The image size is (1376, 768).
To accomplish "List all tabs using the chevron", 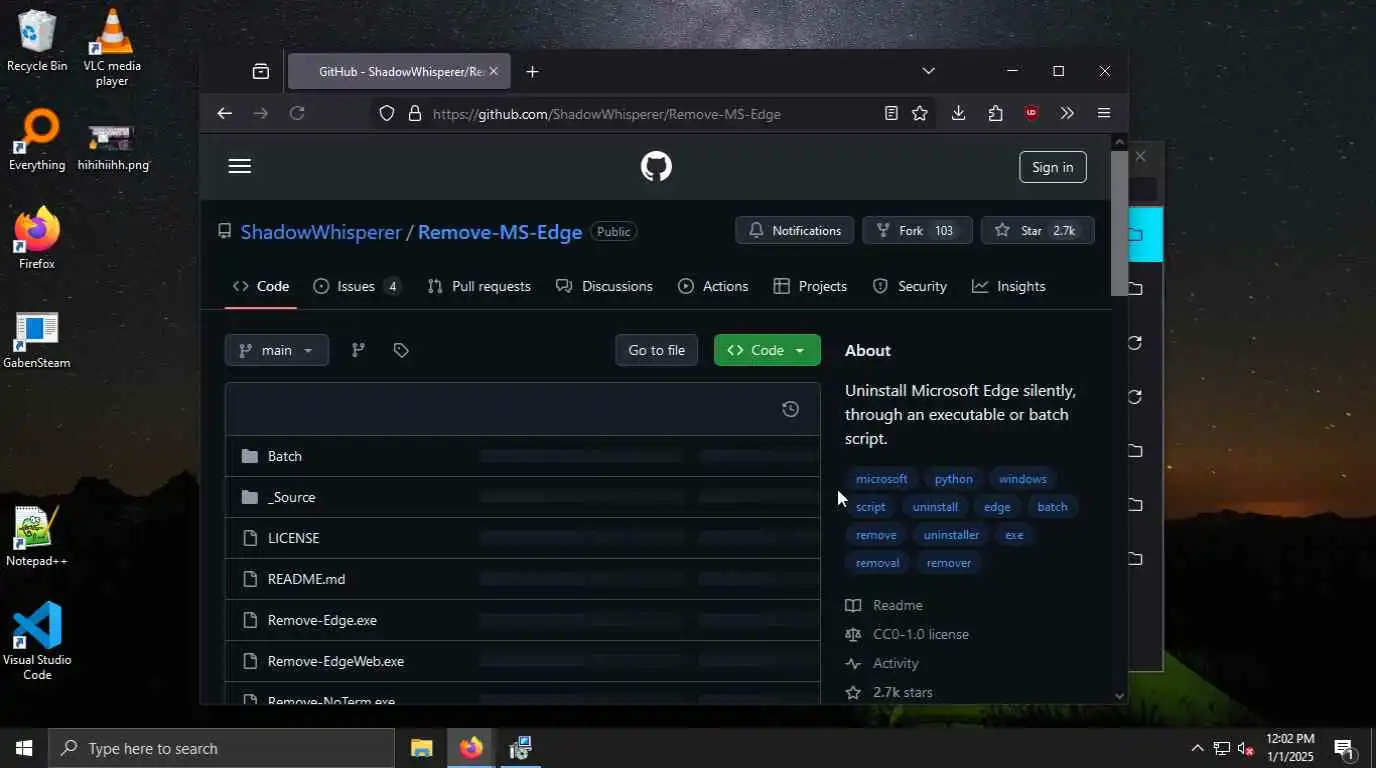I will pyautogui.click(x=928, y=71).
